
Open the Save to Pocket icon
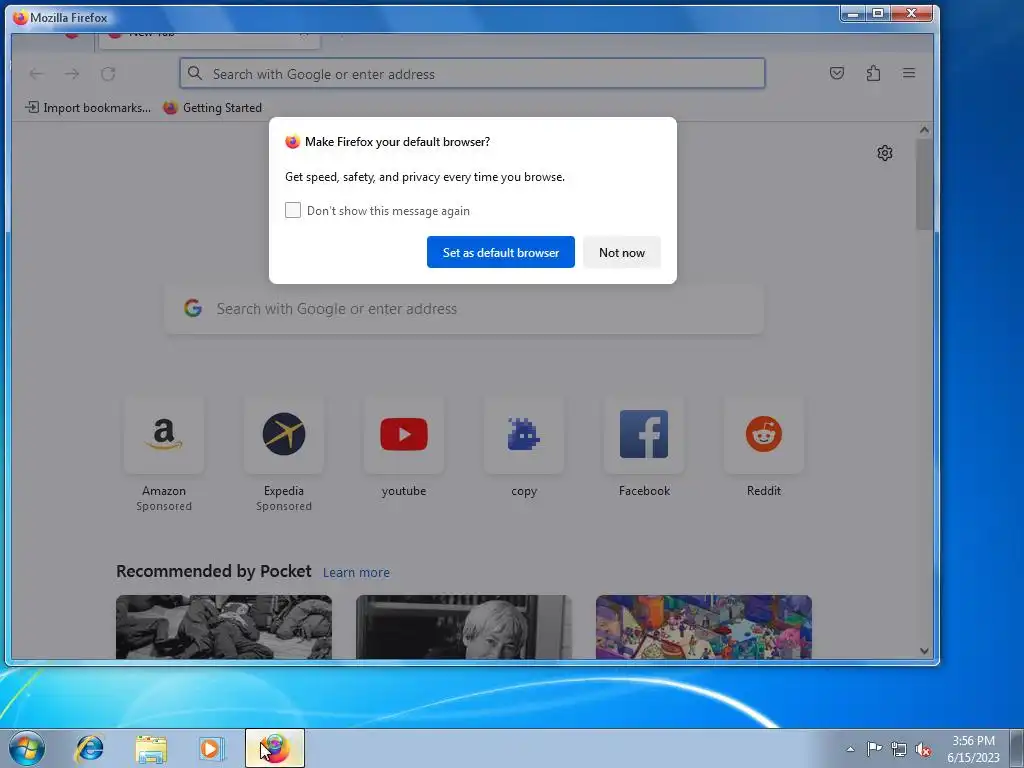click(837, 73)
